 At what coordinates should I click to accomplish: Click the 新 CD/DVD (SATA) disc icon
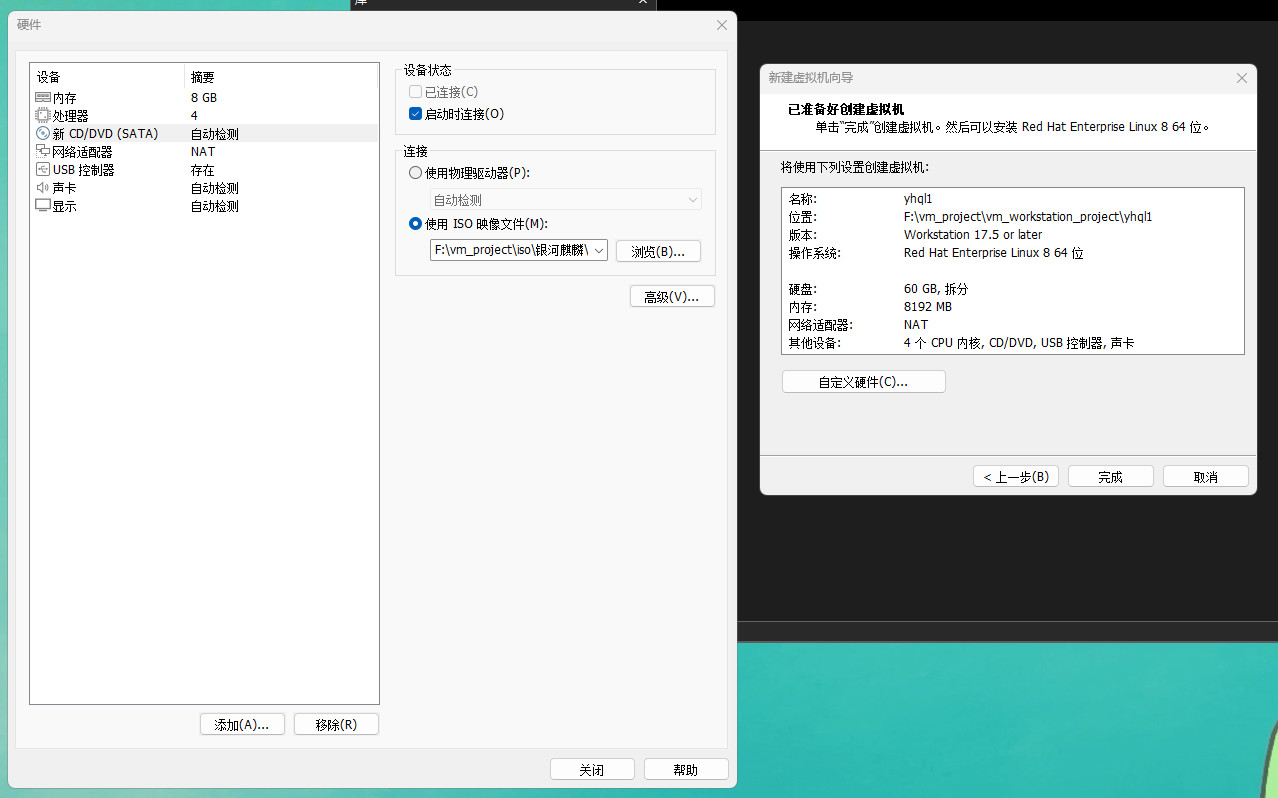42,134
